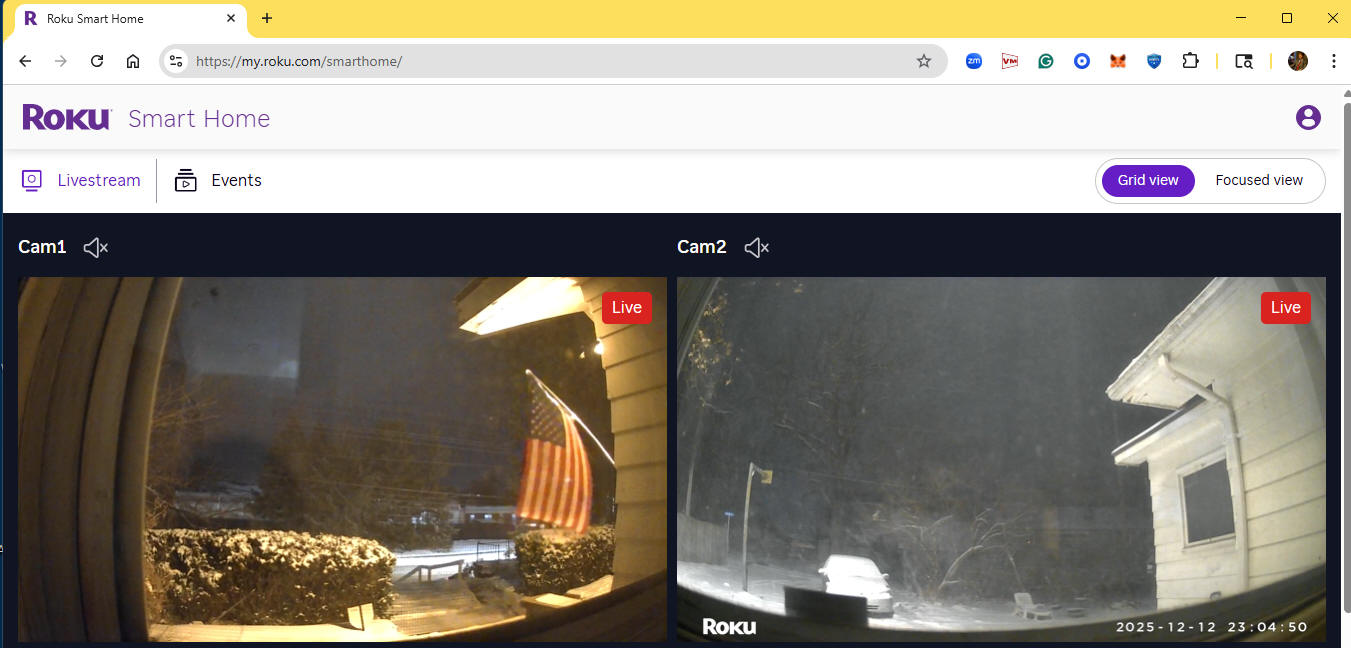Image resolution: width=1351 pixels, height=648 pixels.
Task: Click the MetaMask fox extension icon
Action: (1117, 61)
